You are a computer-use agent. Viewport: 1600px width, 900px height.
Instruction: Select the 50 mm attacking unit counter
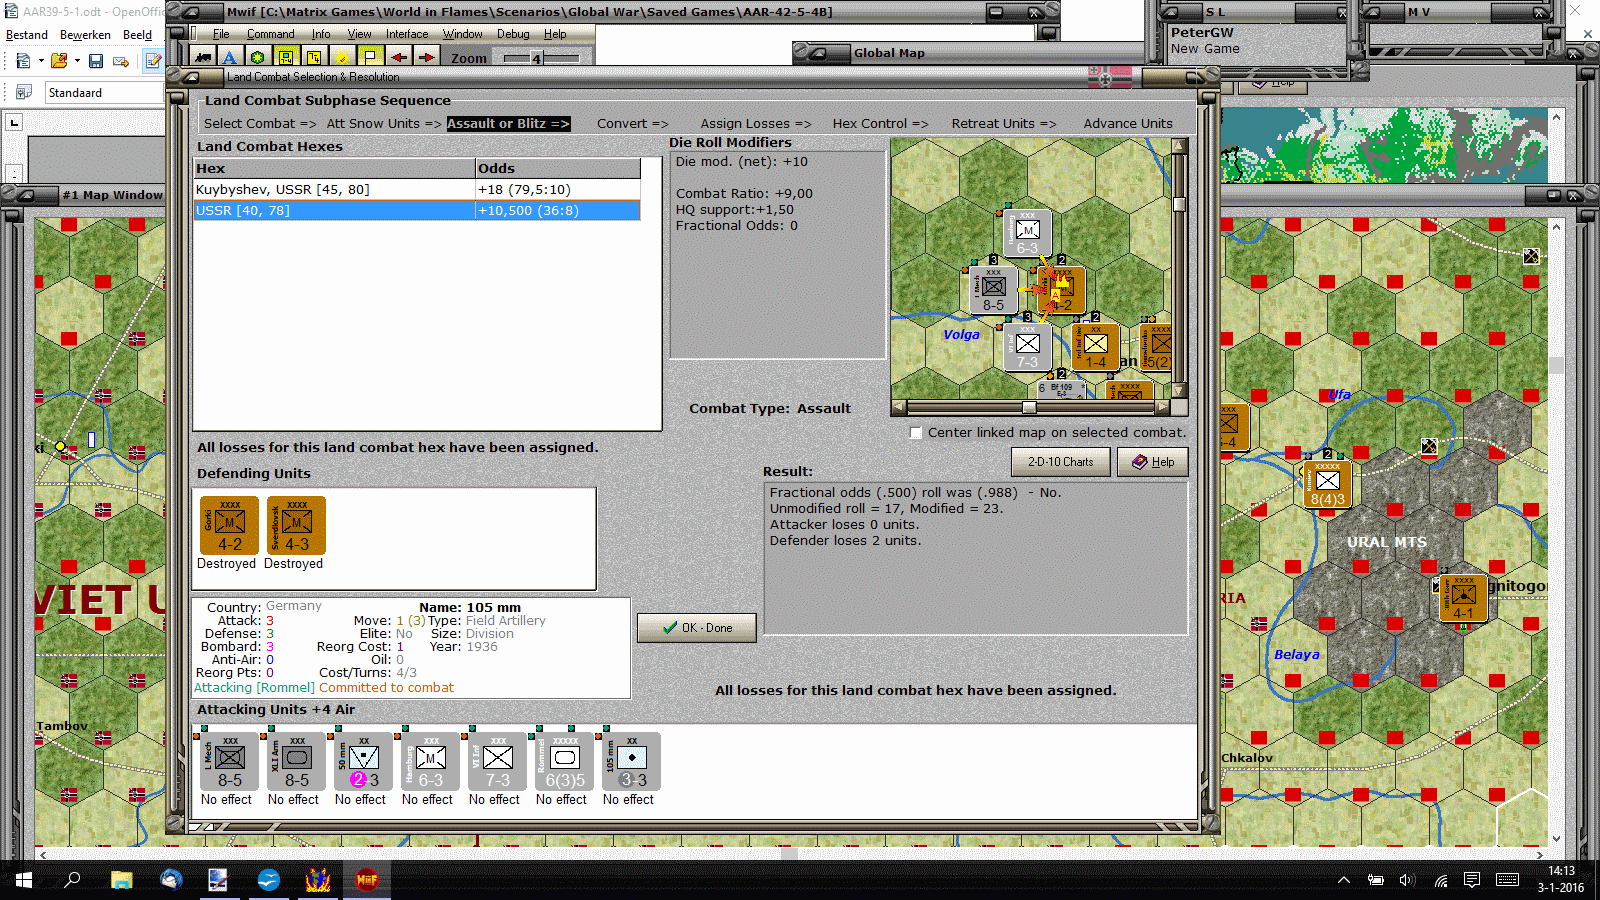pos(363,762)
